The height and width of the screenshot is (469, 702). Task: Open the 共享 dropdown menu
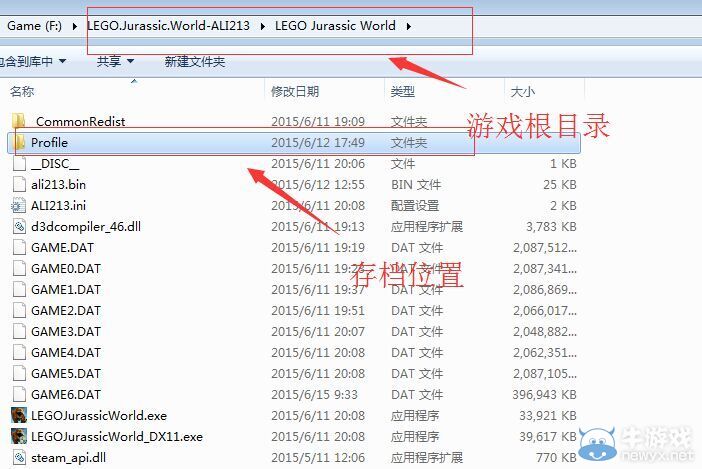tap(116, 61)
